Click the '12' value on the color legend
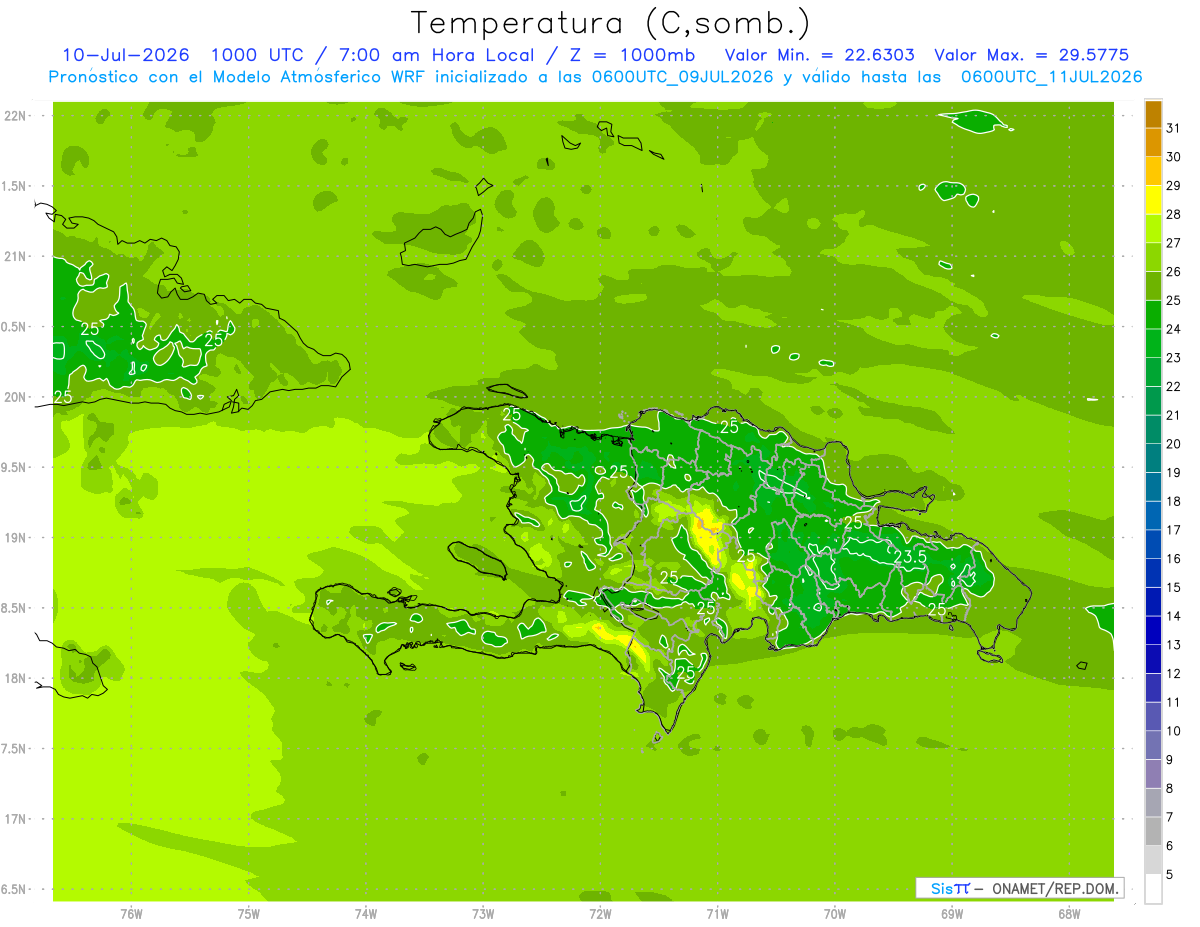This screenshot has height=927, width=1200. tap(1174, 674)
